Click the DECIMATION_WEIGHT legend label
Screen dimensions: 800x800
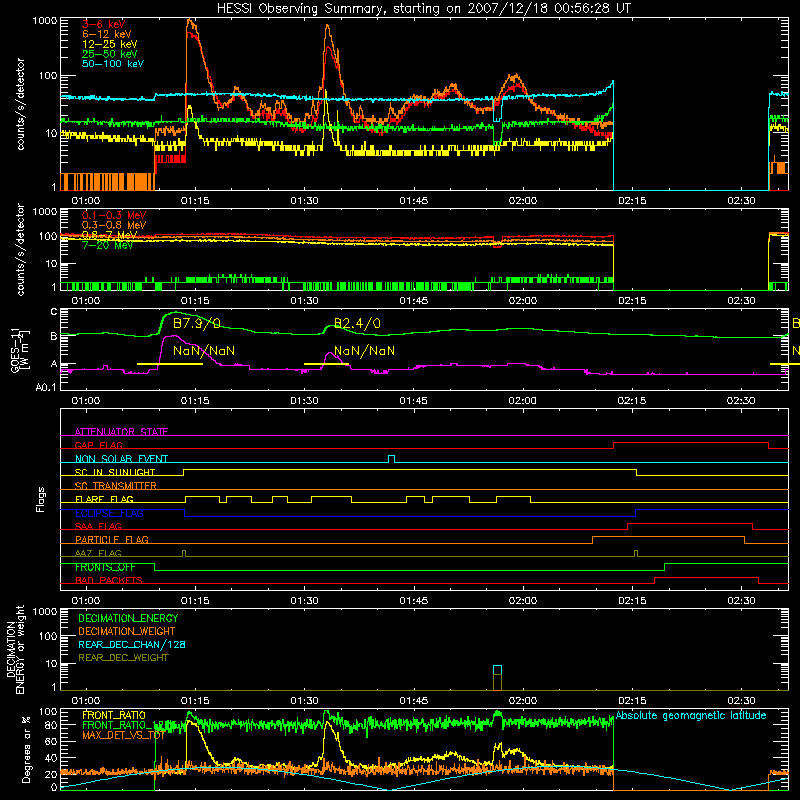tap(127, 631)
